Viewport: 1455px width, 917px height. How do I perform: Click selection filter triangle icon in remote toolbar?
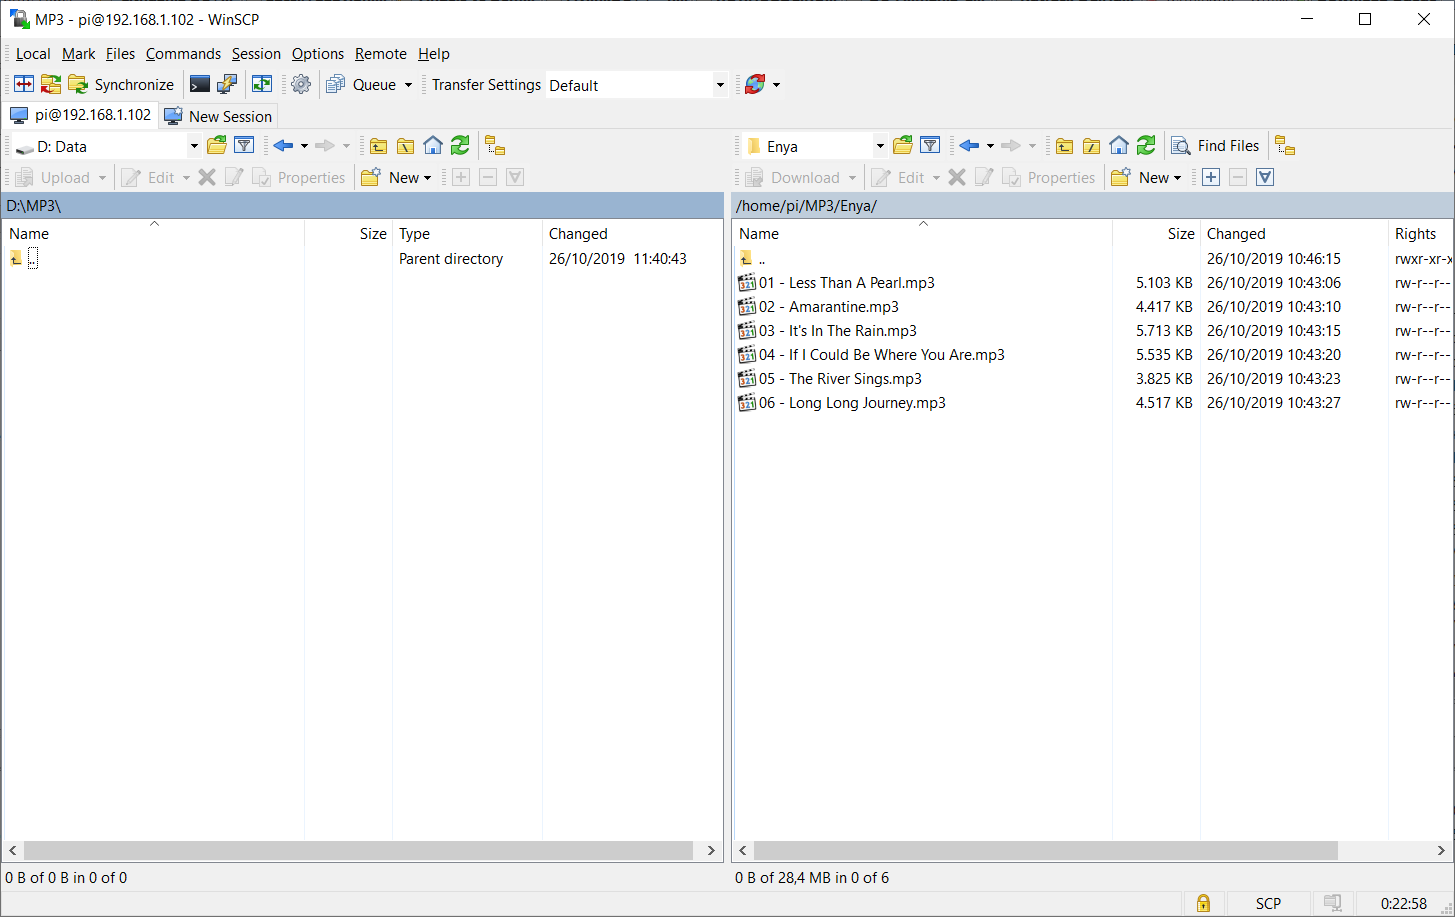1265,177
